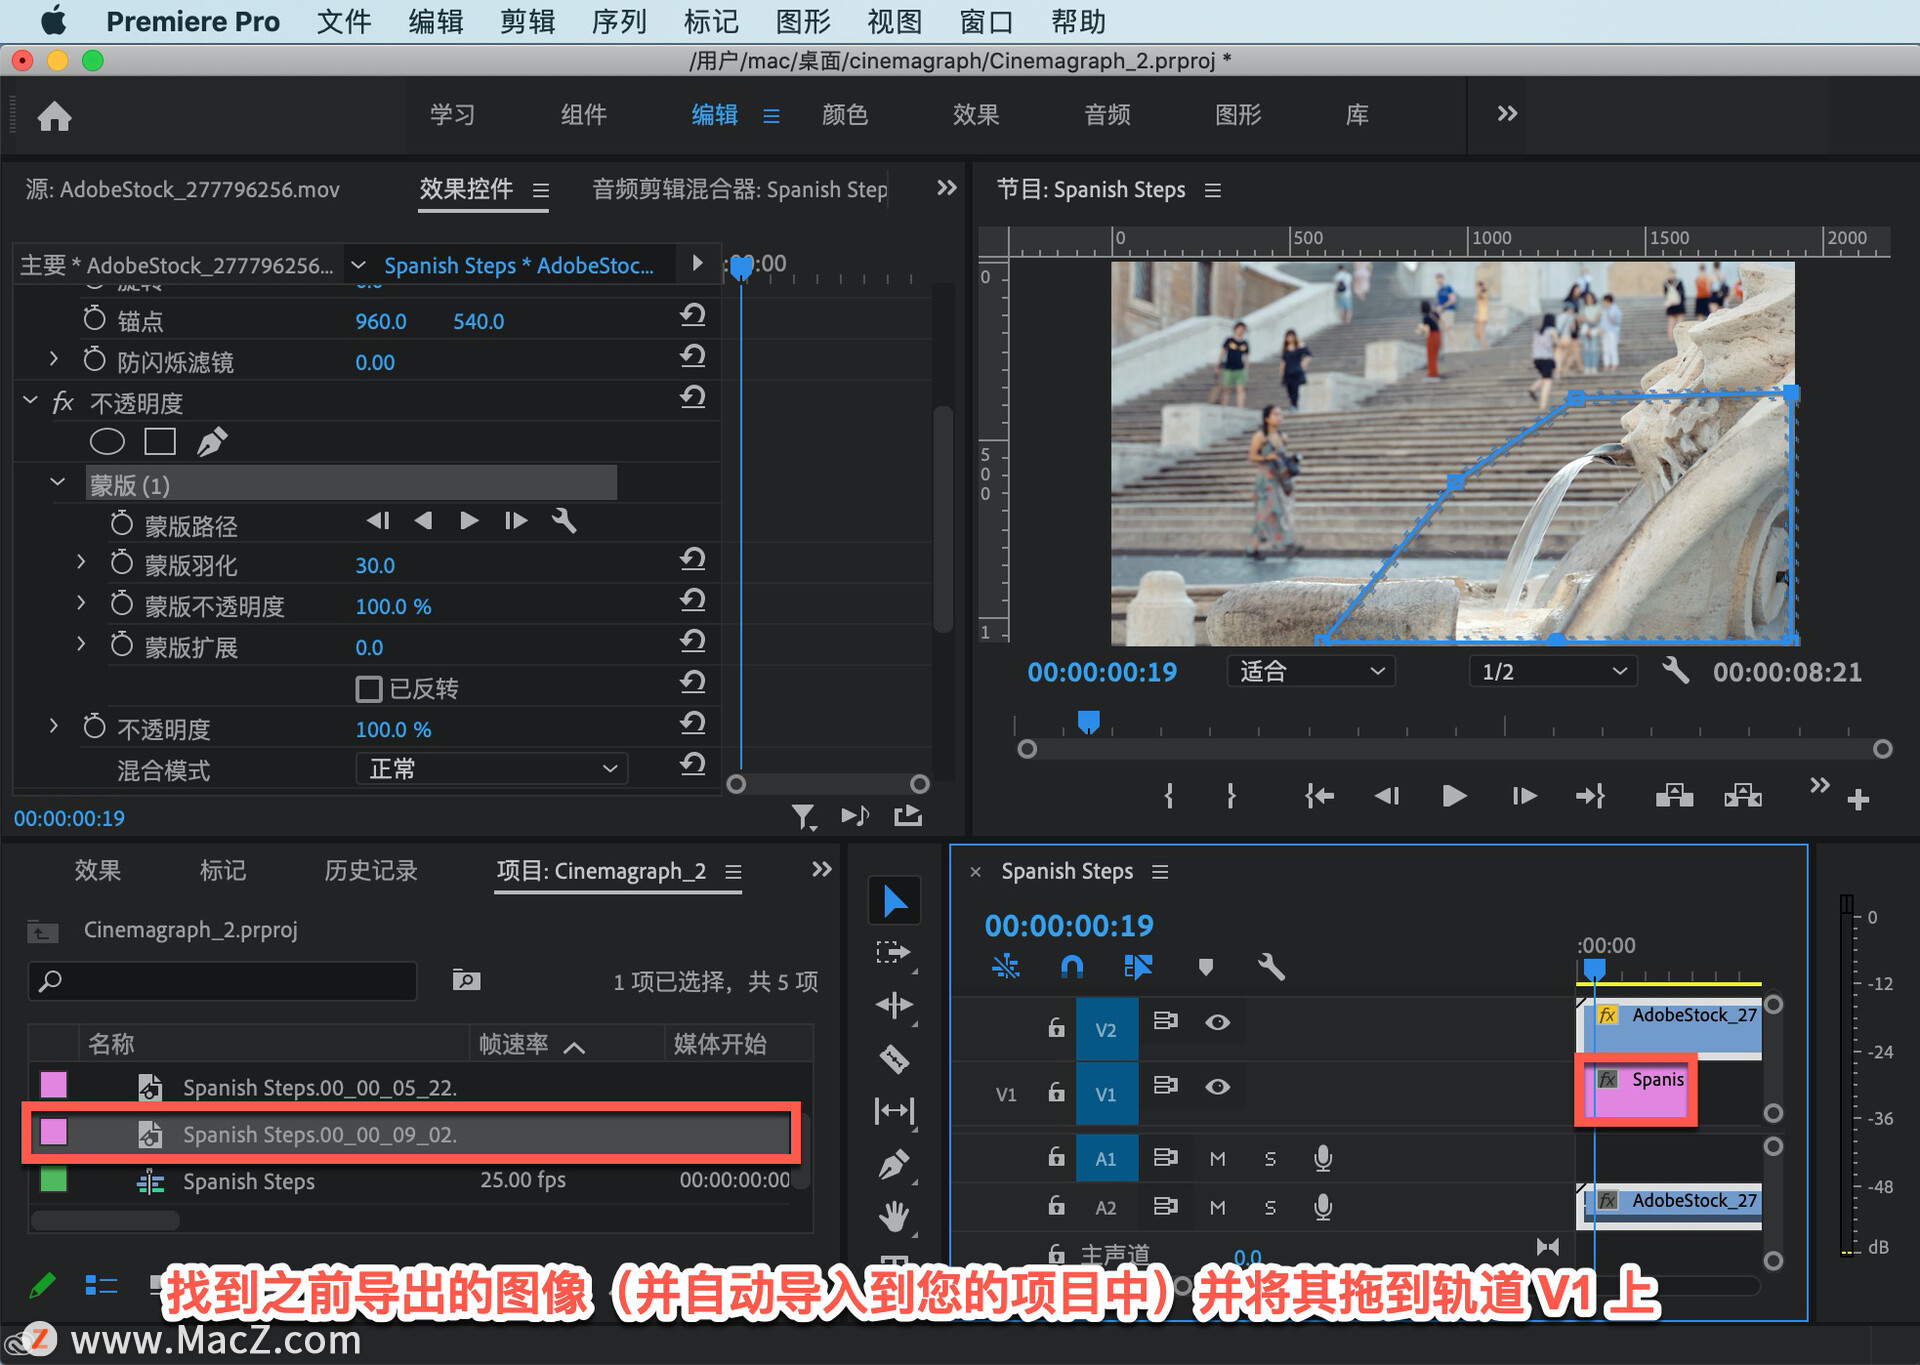
Task: Toggle Linked Selection in timeline
Action: pos(1138,966)
